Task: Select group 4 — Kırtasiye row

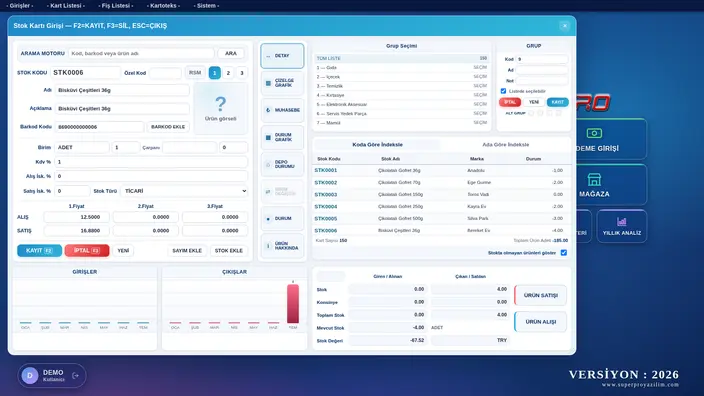Action: click(x=401, y=95)
